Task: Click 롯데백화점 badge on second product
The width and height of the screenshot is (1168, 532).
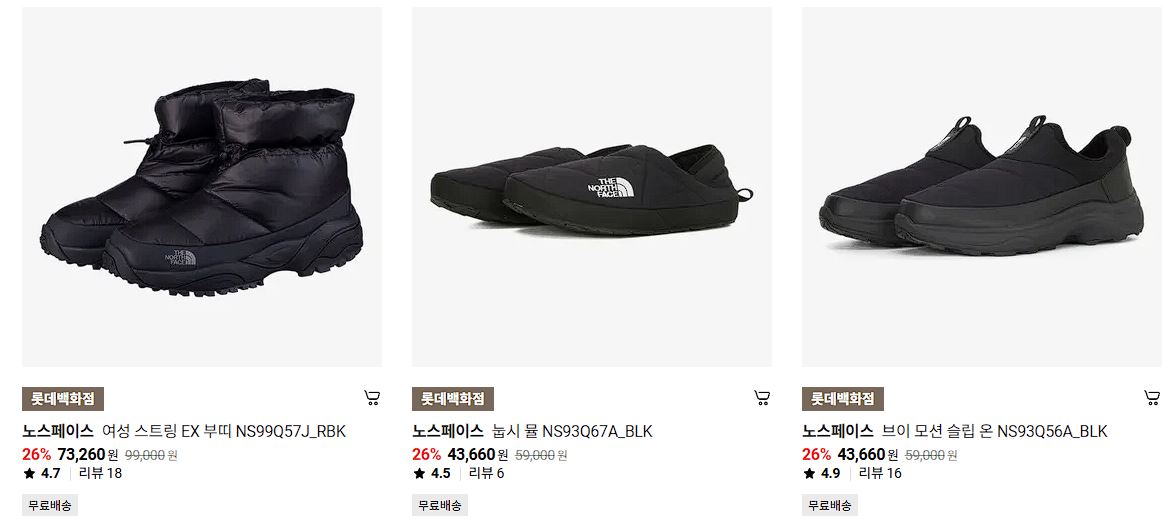Action: 453,399
